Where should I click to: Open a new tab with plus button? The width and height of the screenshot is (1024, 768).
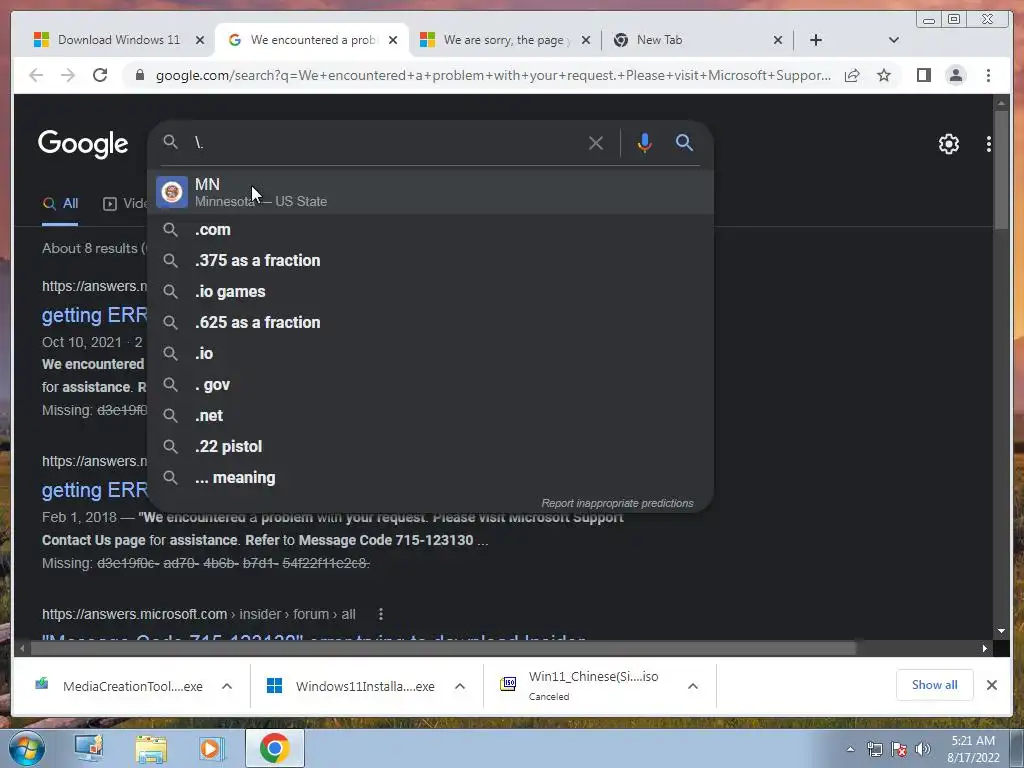(816, 40)
